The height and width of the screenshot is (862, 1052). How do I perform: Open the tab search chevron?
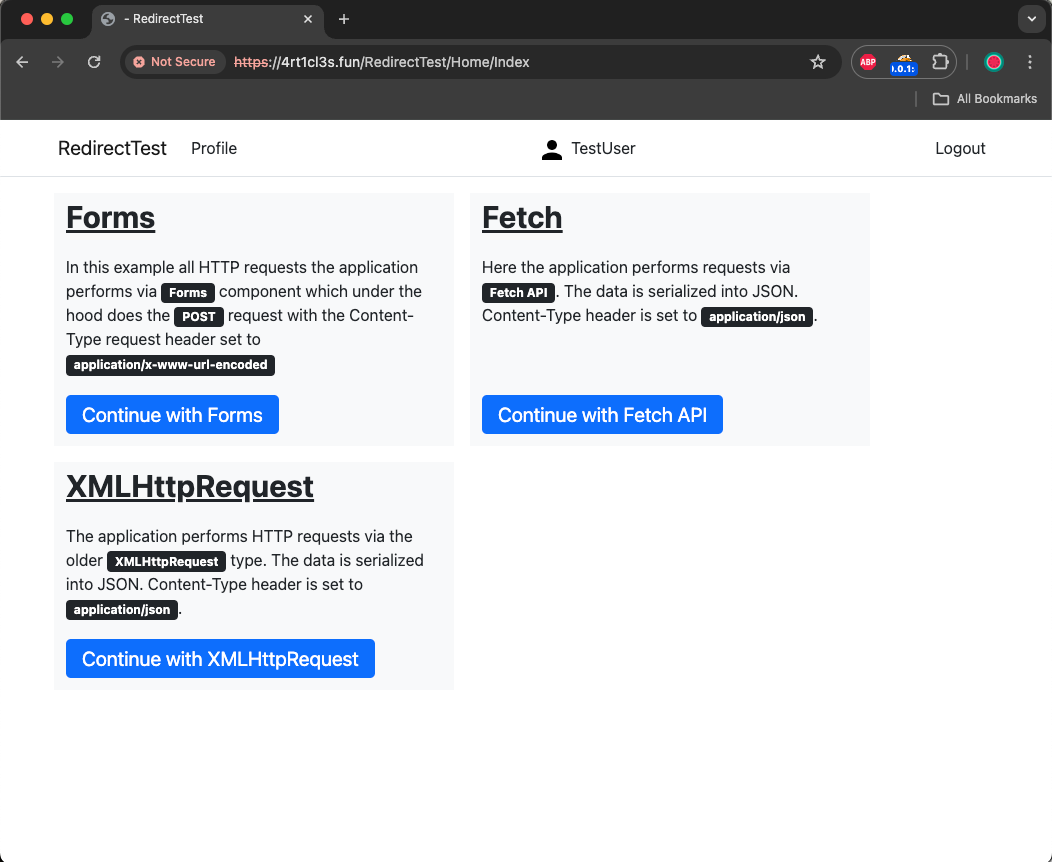tap(1031, 19)
